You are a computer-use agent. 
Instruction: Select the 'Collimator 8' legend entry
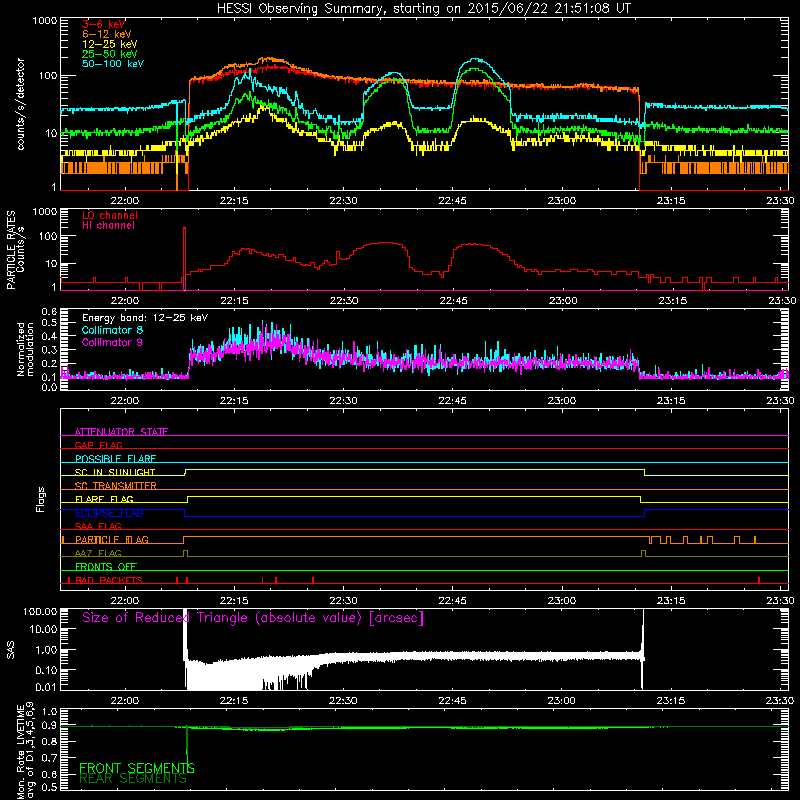(x=112, y=330)
